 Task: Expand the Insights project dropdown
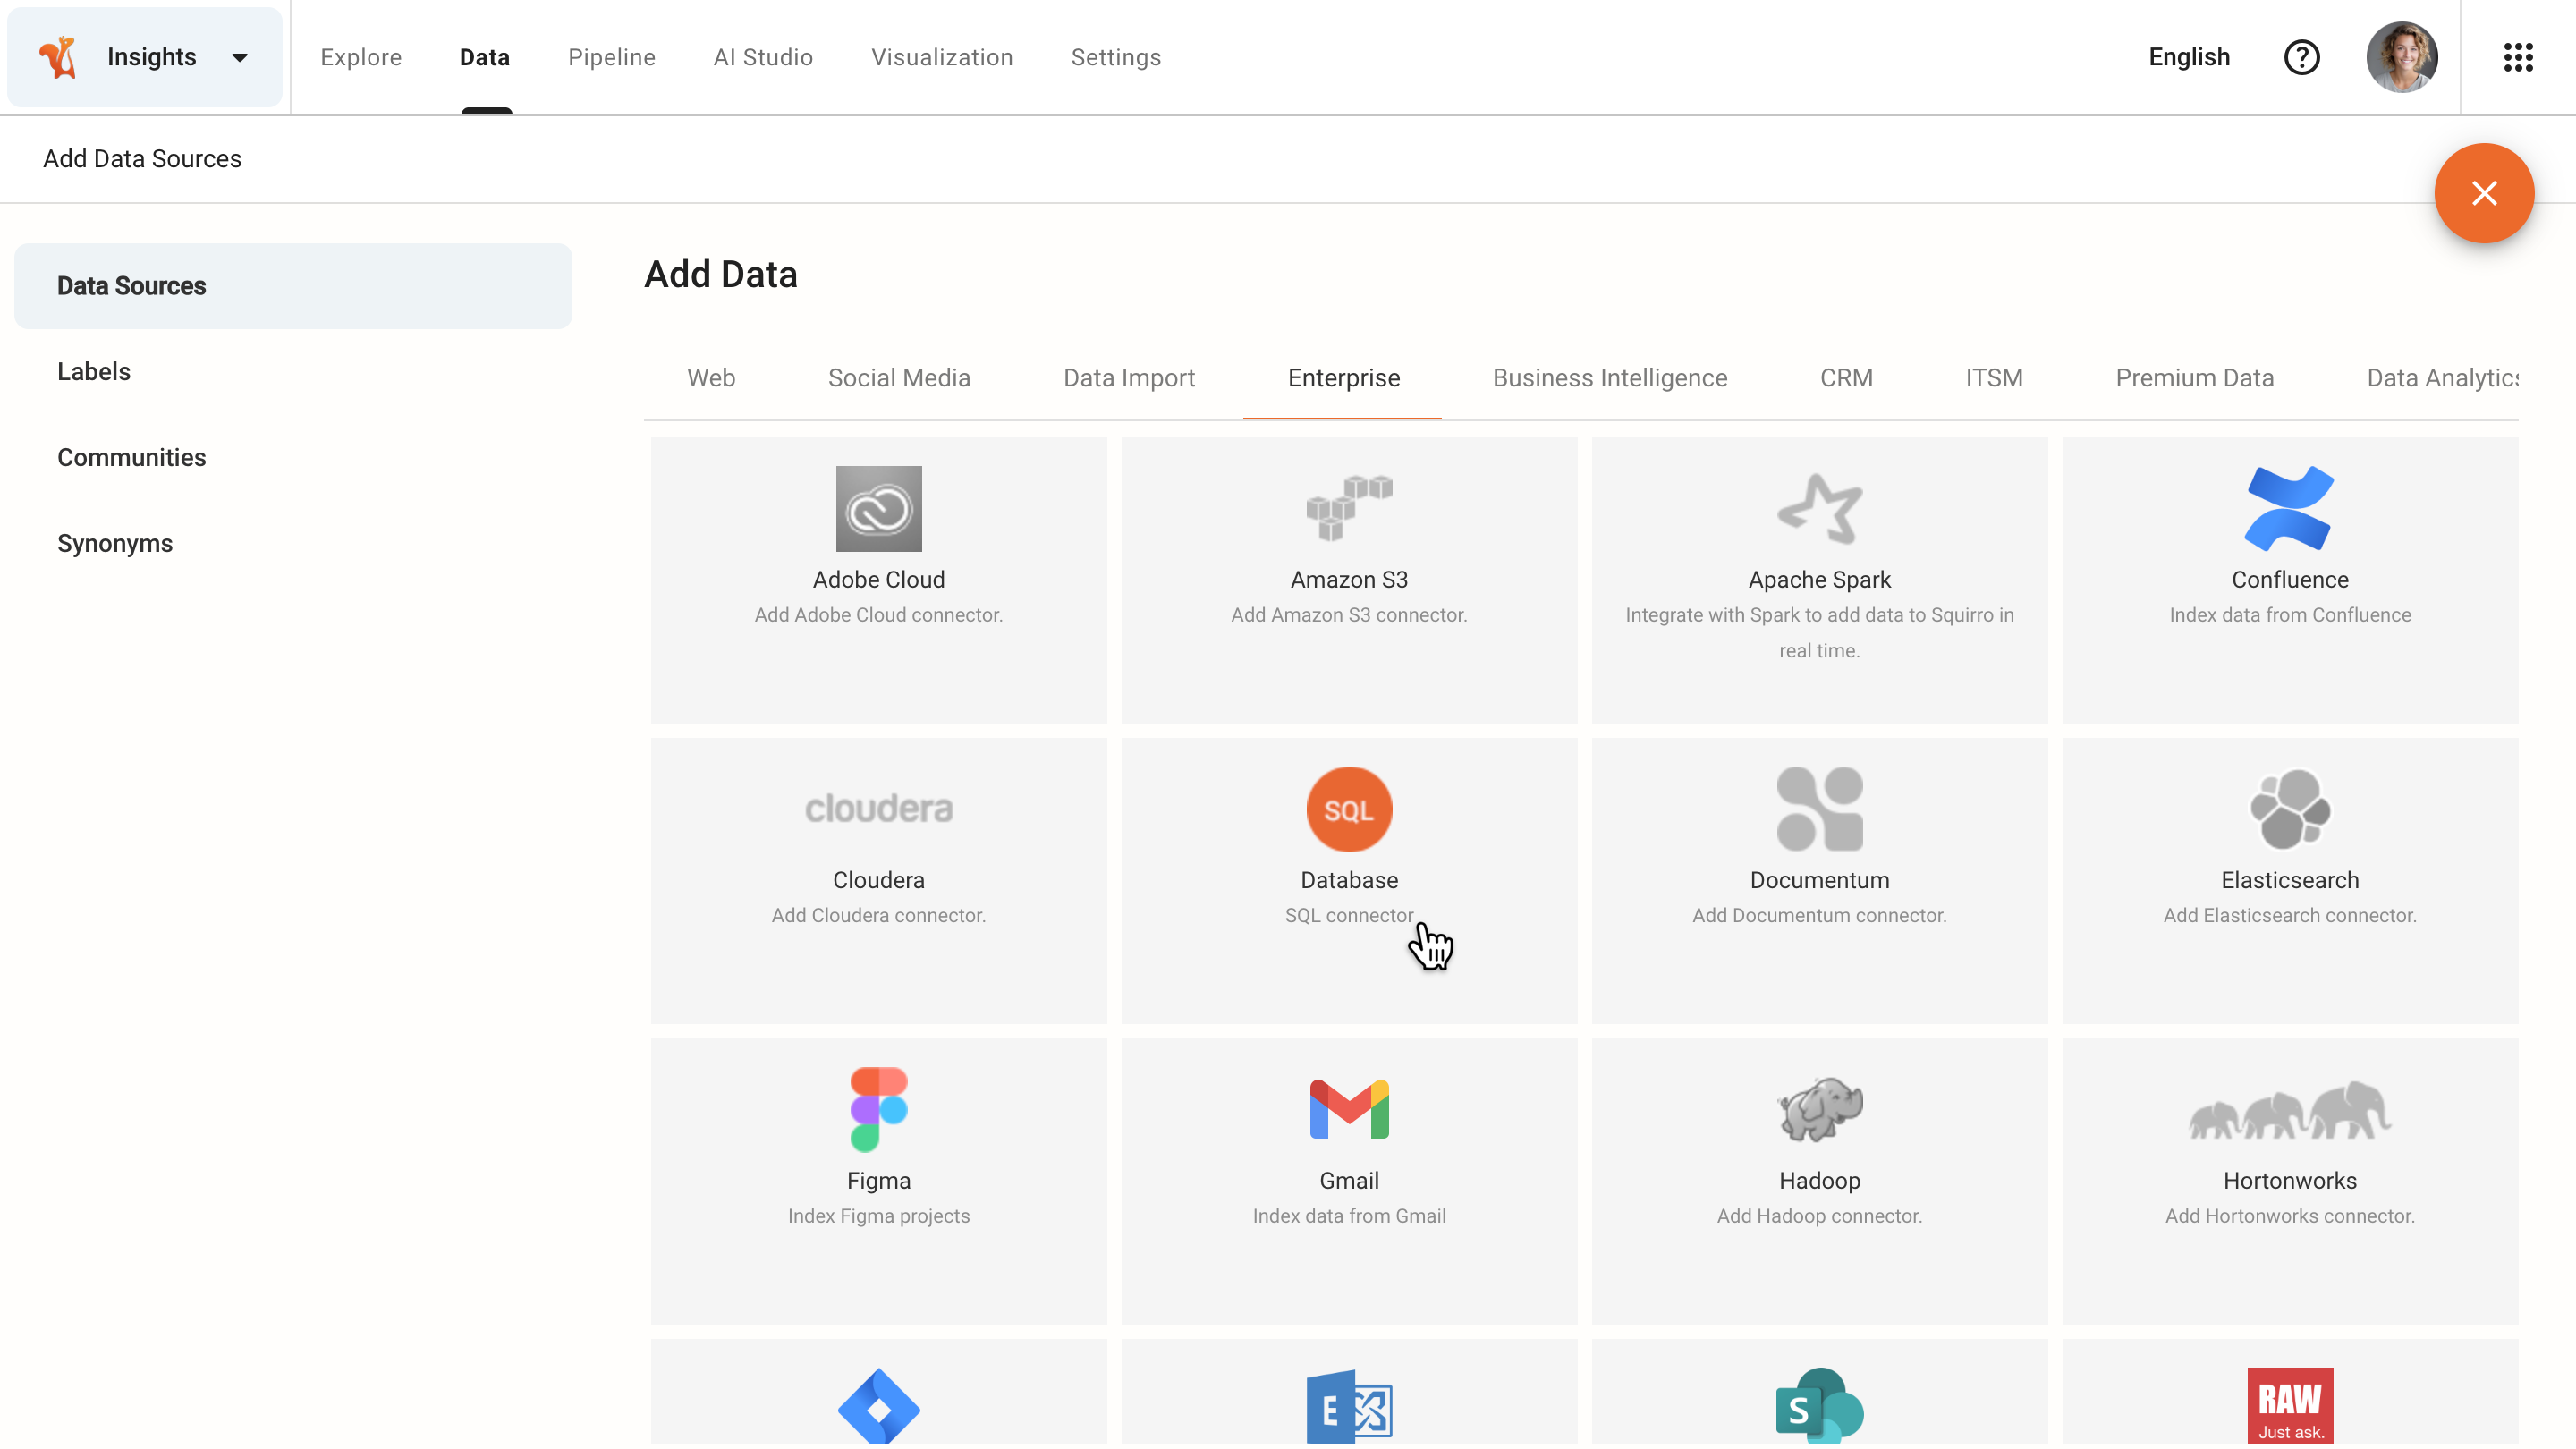pos(239,57)
